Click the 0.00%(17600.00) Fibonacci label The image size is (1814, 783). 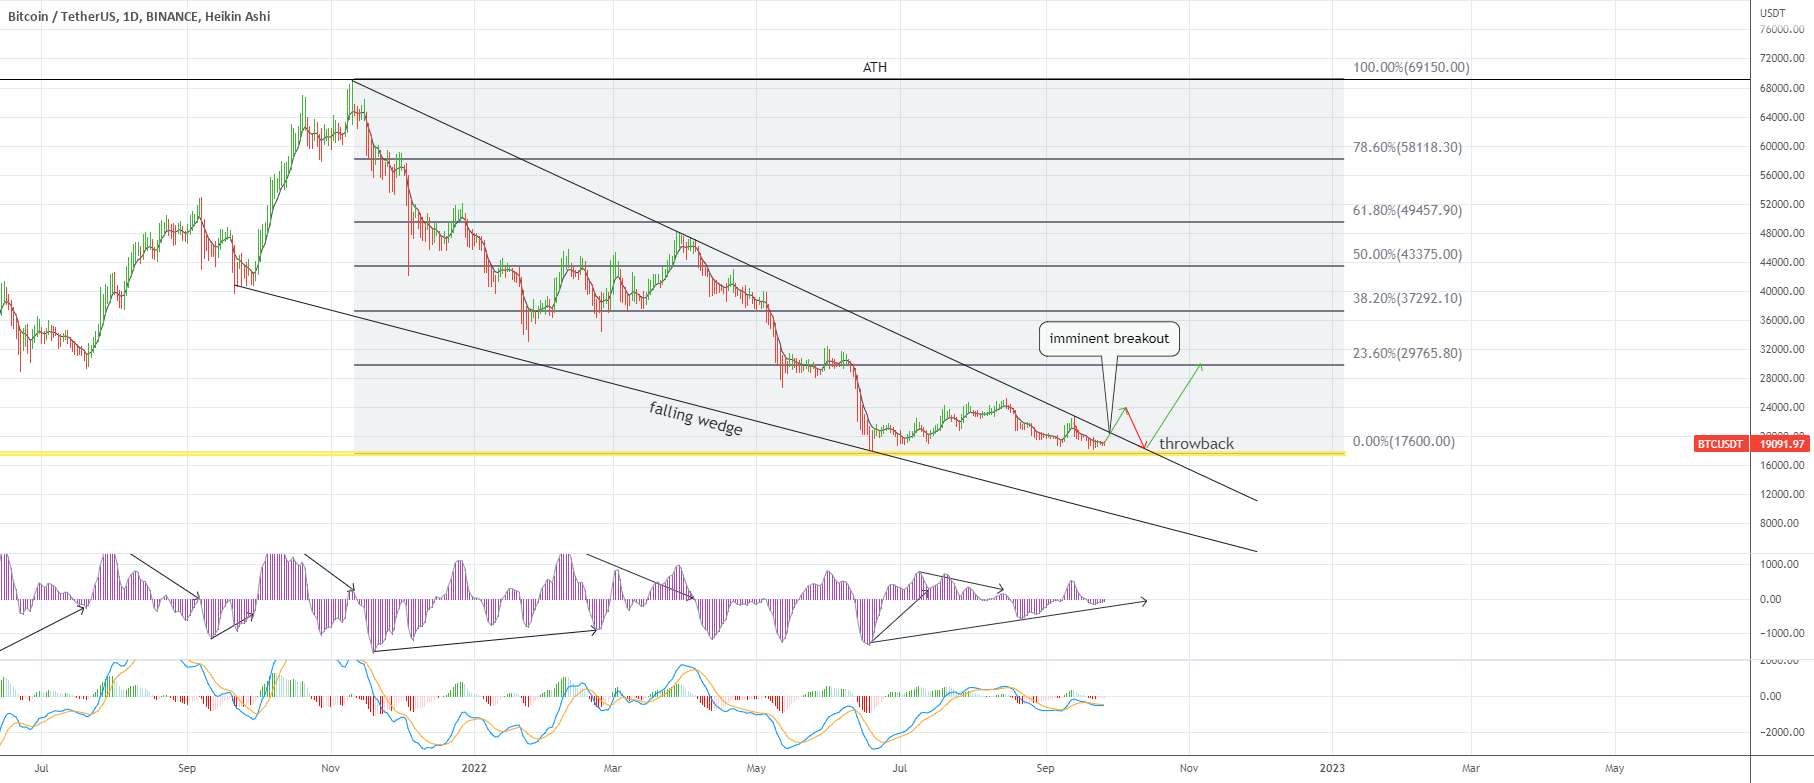(1403, 441)
